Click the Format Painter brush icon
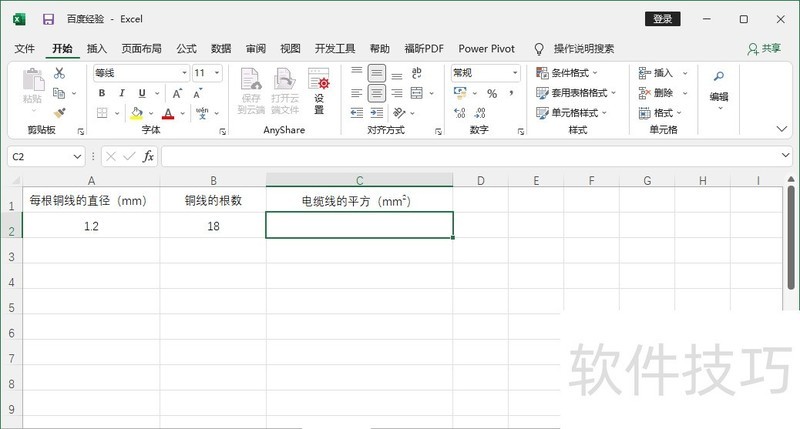This screenshot has height=429, width=800. 60,113
